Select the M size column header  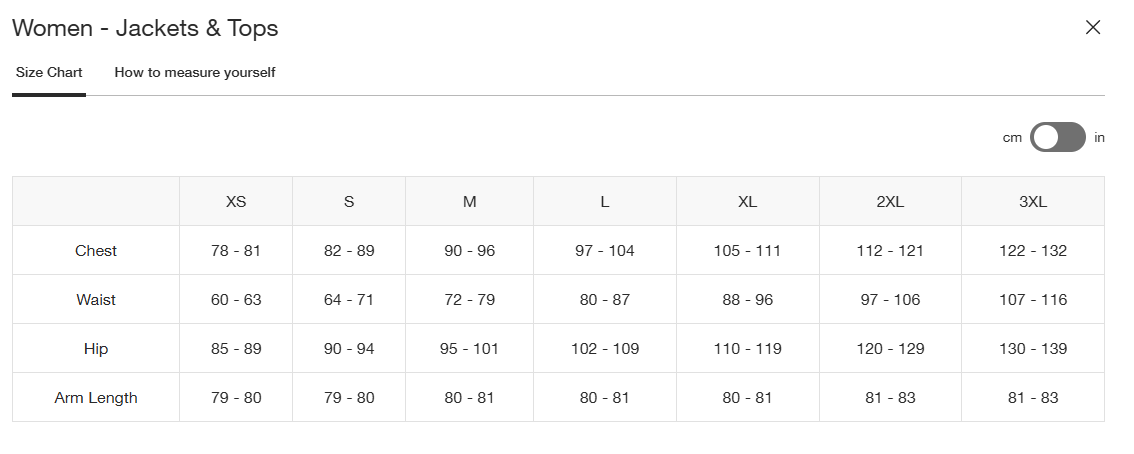coord(470,201)
